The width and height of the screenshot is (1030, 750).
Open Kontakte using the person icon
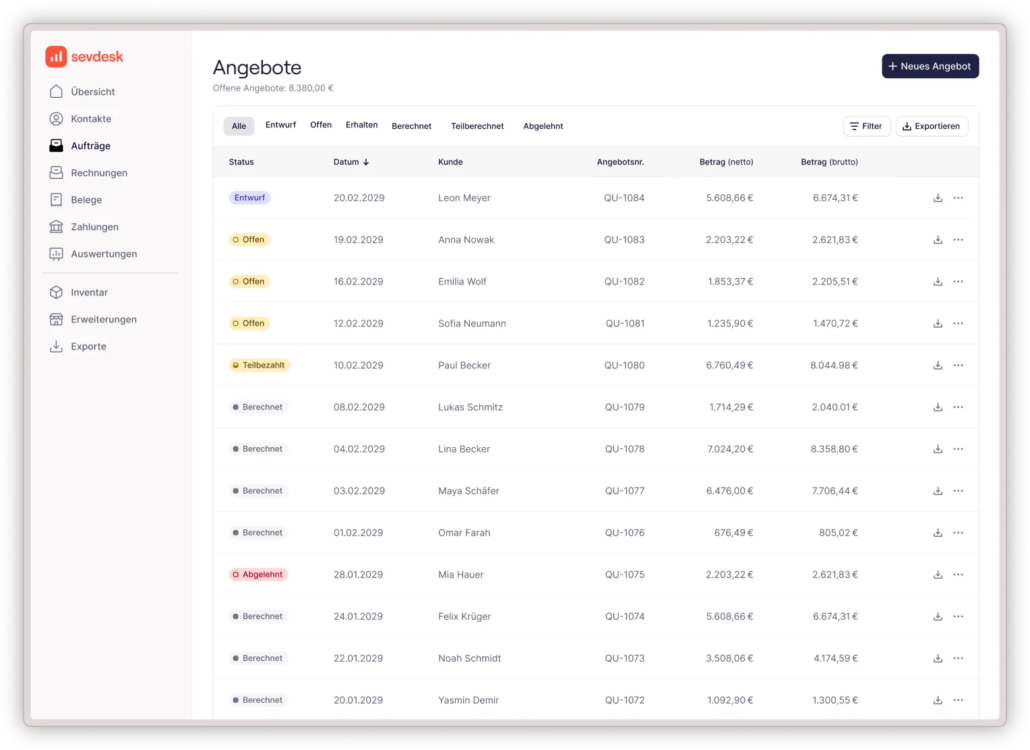[x=56, y=119]
